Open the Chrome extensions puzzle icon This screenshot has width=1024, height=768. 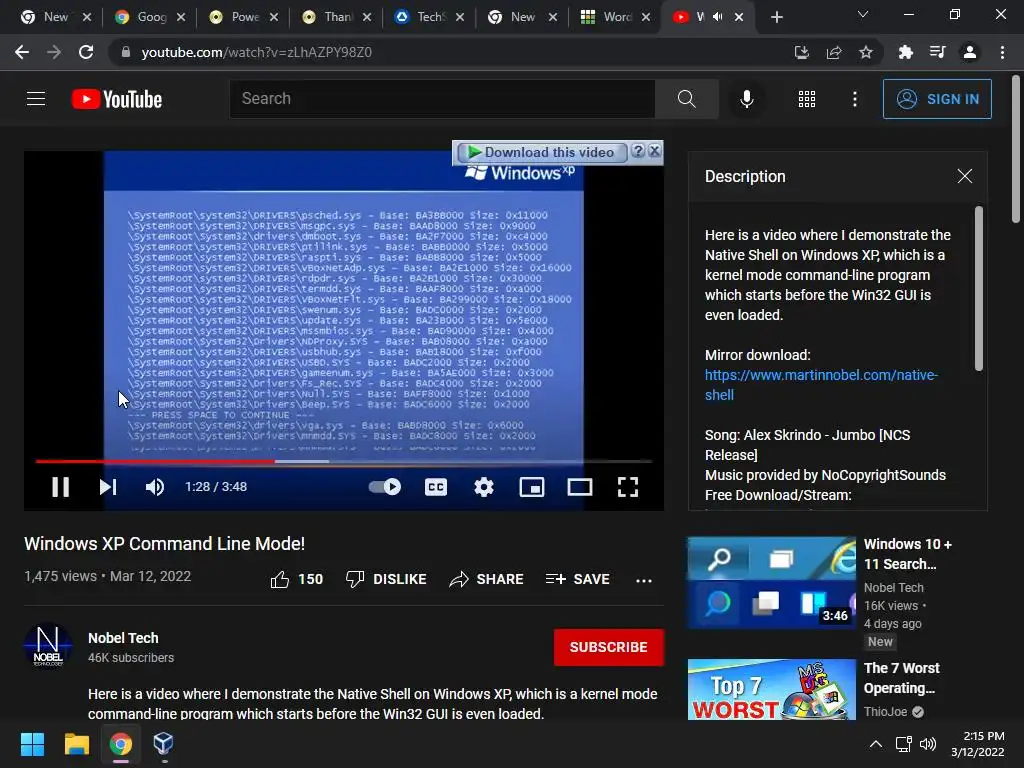point(905,52)
